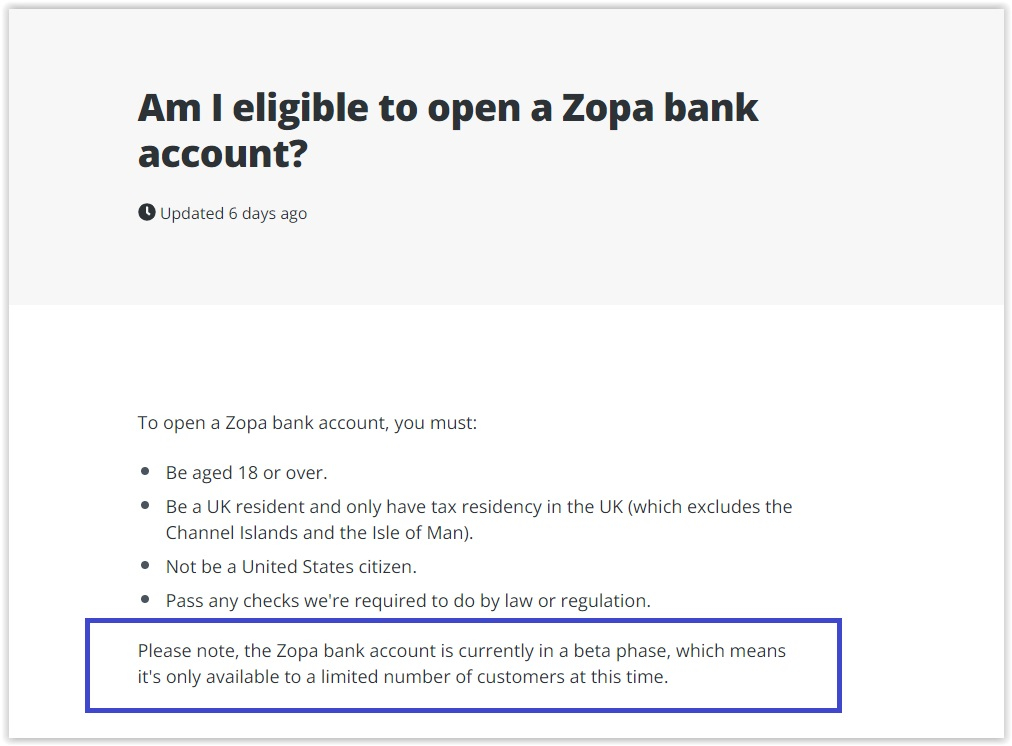Click the clock icon beside Updated text
1012x746 pixels.
(x=147, y=212)
